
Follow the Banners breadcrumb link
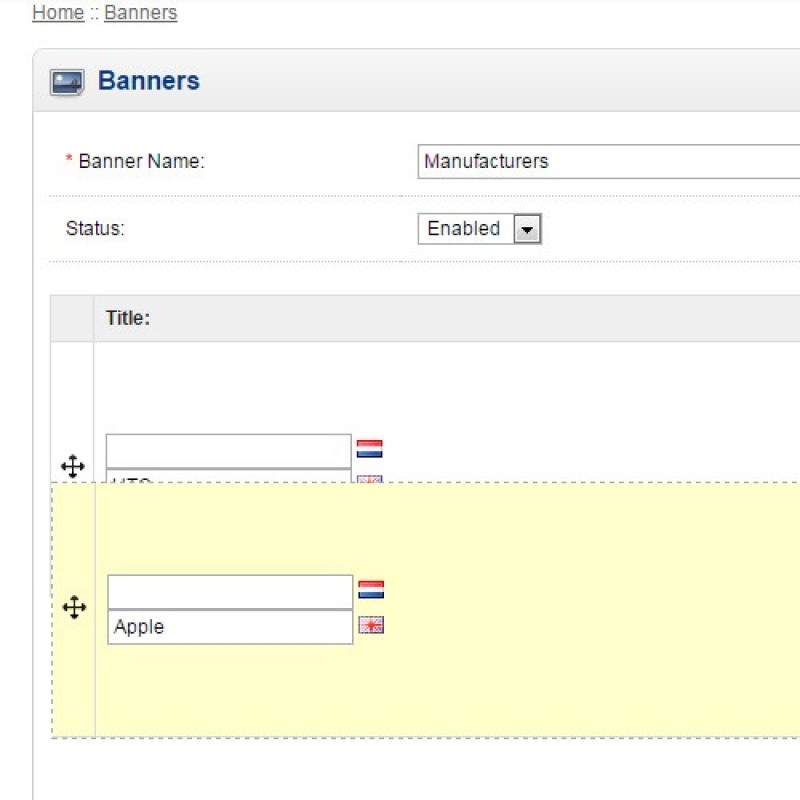(140, 12)
